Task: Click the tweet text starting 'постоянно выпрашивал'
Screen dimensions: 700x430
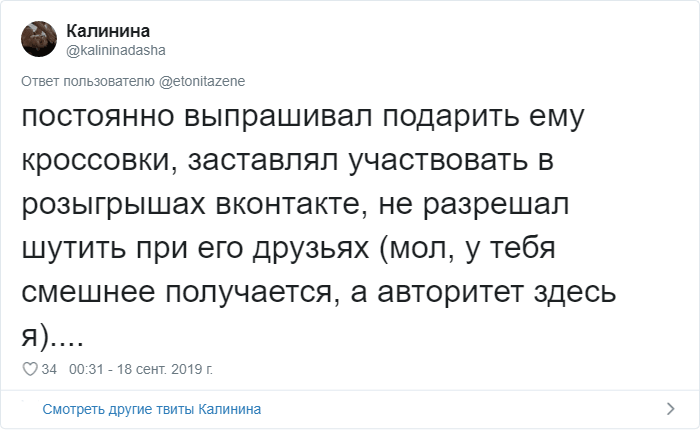Action: coord(300,117)
